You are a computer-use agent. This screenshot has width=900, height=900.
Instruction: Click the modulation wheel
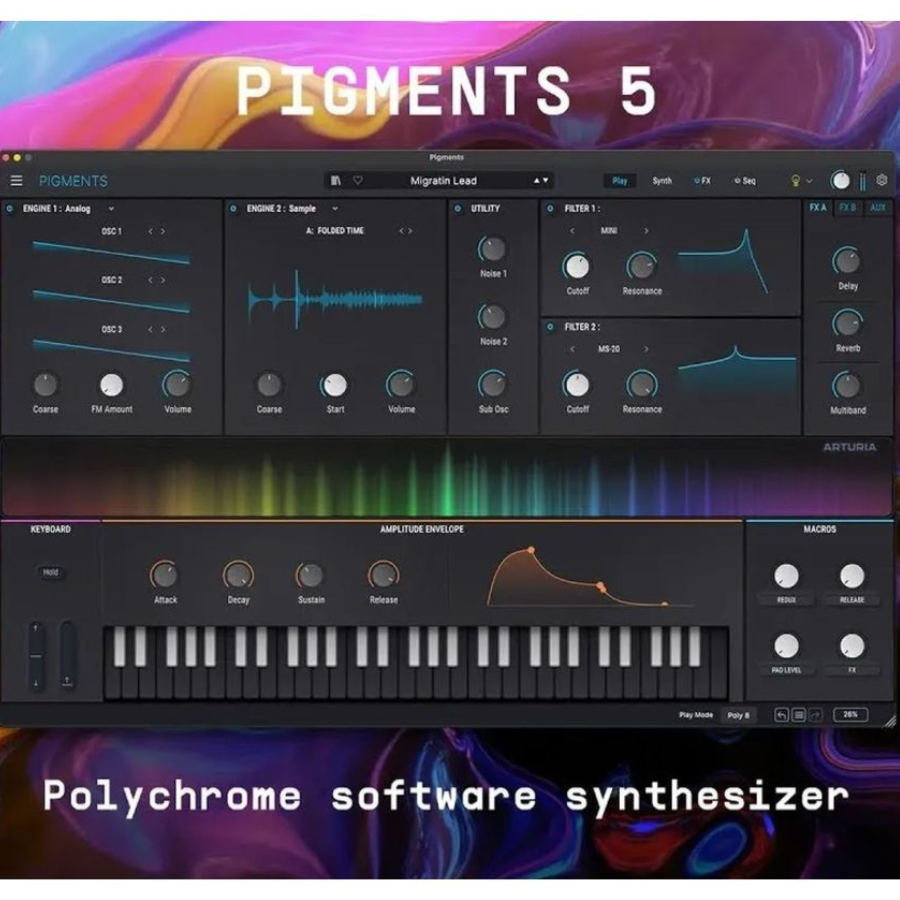click(67, 655)
